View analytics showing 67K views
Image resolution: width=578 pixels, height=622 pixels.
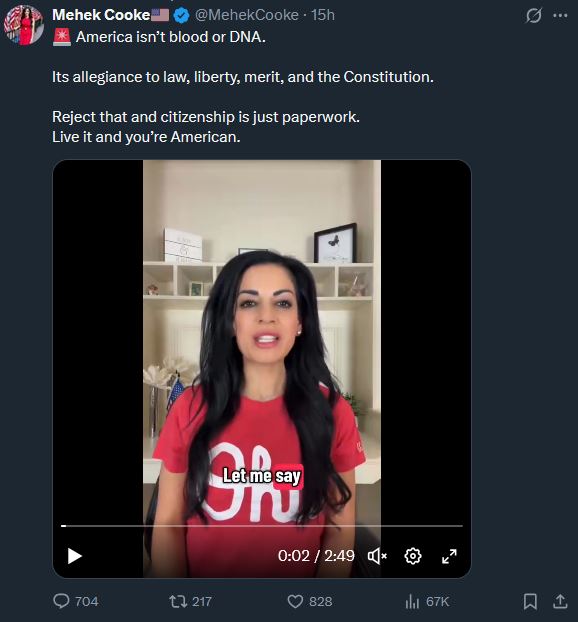[x=427, y=601]
